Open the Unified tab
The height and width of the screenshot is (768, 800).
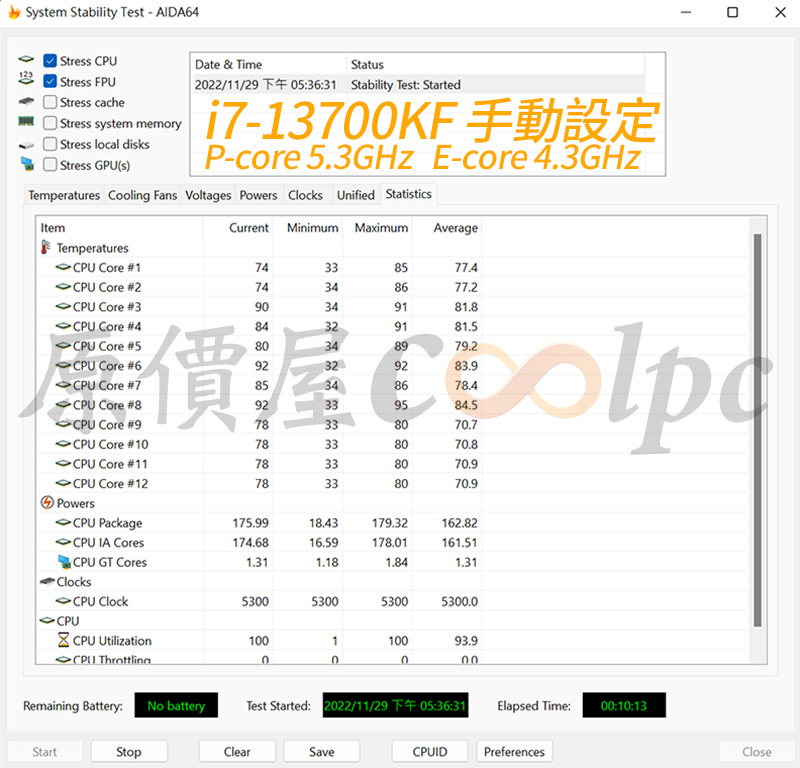tap(356, 195)
